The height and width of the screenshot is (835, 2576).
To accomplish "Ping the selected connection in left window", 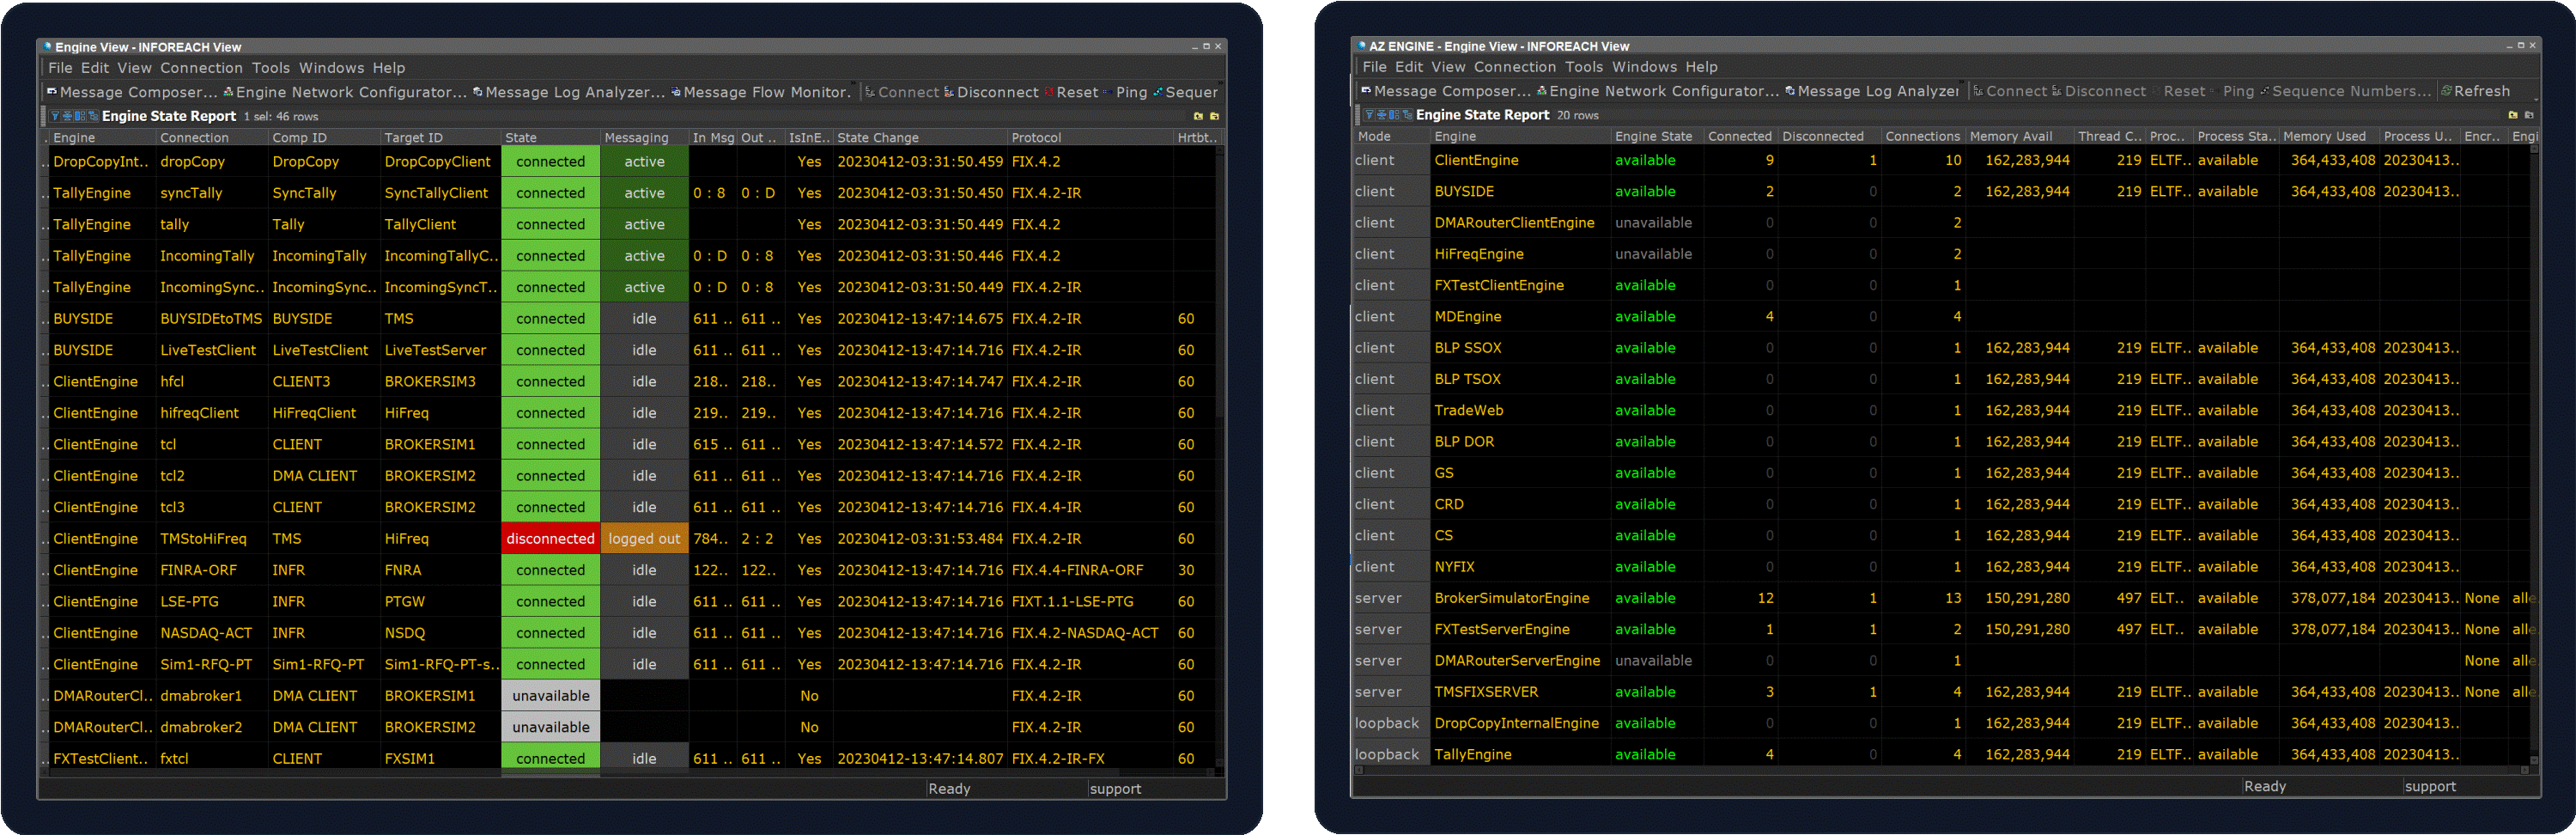I will [1130, 92].
